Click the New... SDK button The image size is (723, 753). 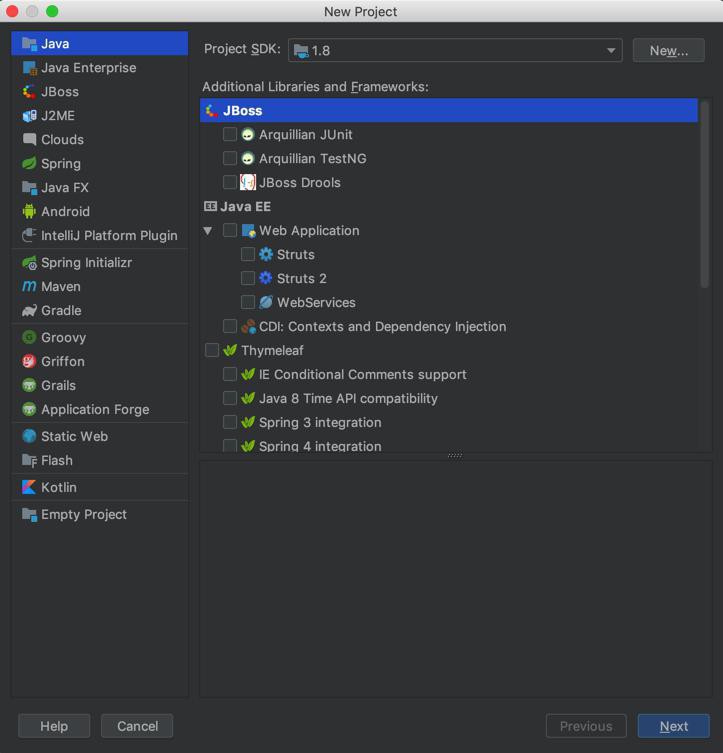pos(669,50)
